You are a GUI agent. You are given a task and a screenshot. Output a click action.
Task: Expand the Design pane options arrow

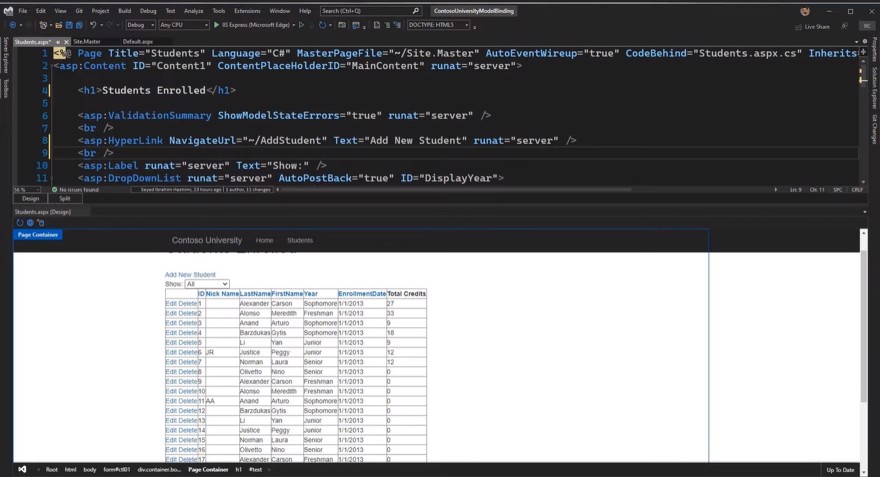point(864,212)
